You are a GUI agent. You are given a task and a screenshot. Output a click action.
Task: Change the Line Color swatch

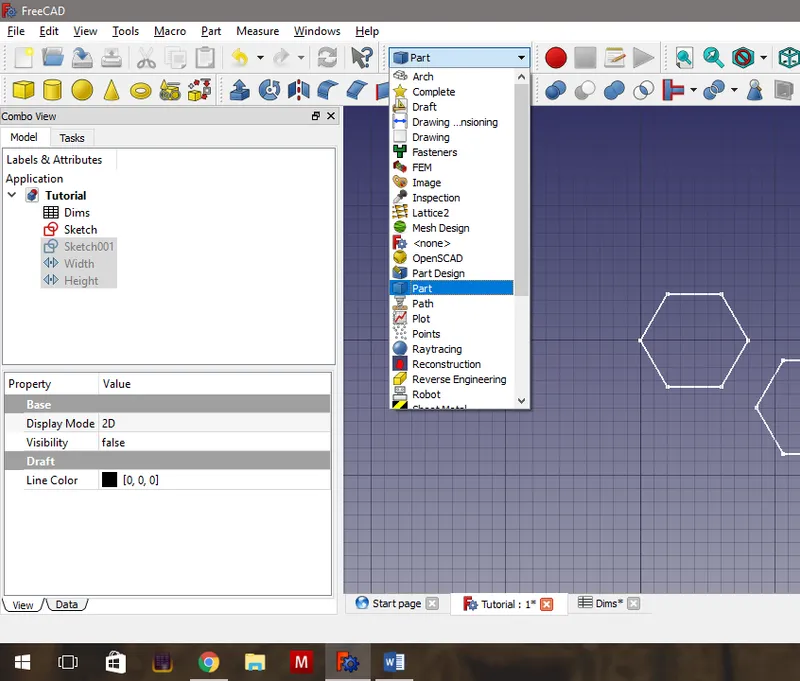coord(112,480)
